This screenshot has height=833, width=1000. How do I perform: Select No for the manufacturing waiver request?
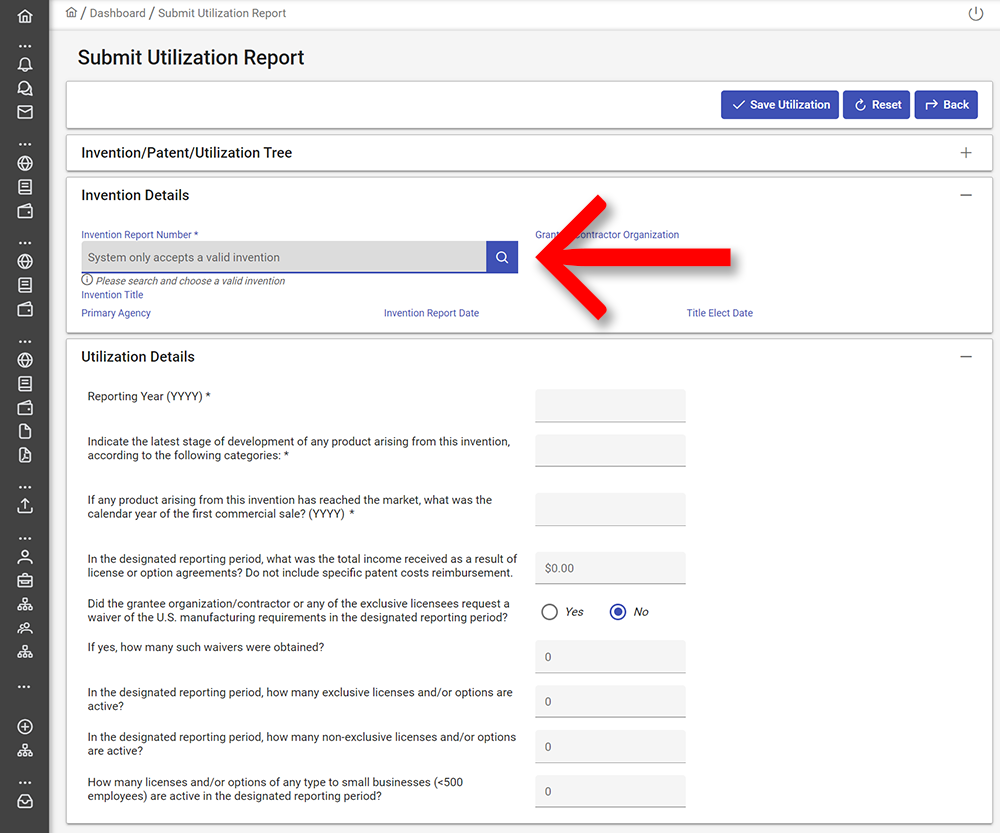(x=618, y=612)
